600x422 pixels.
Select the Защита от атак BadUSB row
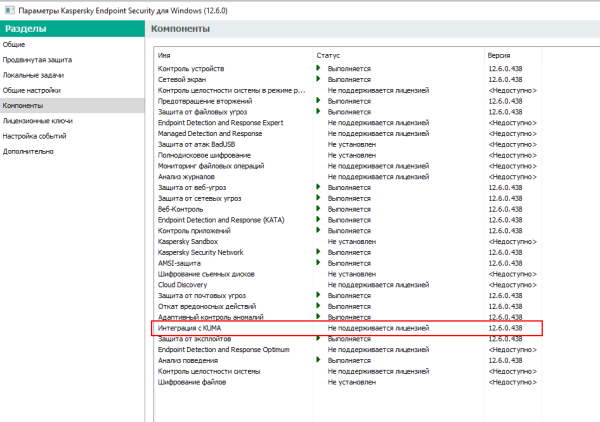(347, 144)
